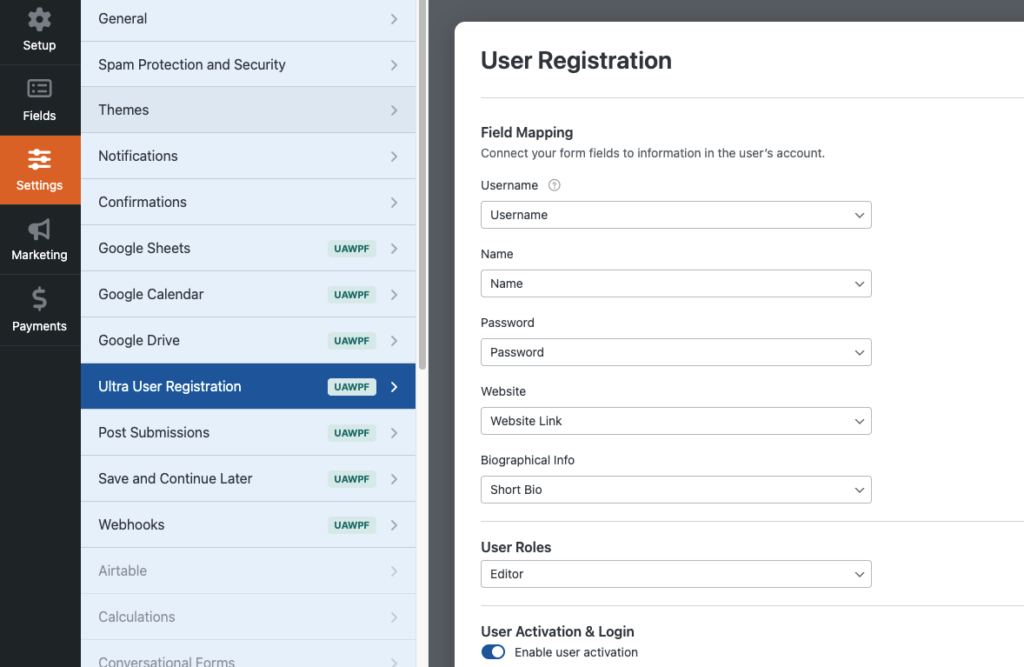Screen dimensions: 1024x667
Task: Open the Username field mapping dropdown
Action: (x=675, y=215)
